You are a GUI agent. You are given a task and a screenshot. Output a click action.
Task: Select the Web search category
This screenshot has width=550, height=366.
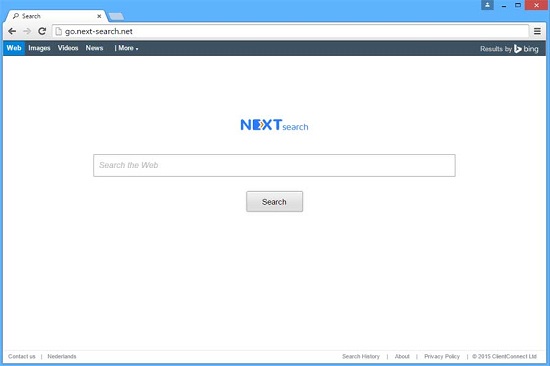[x=14, y=48]
